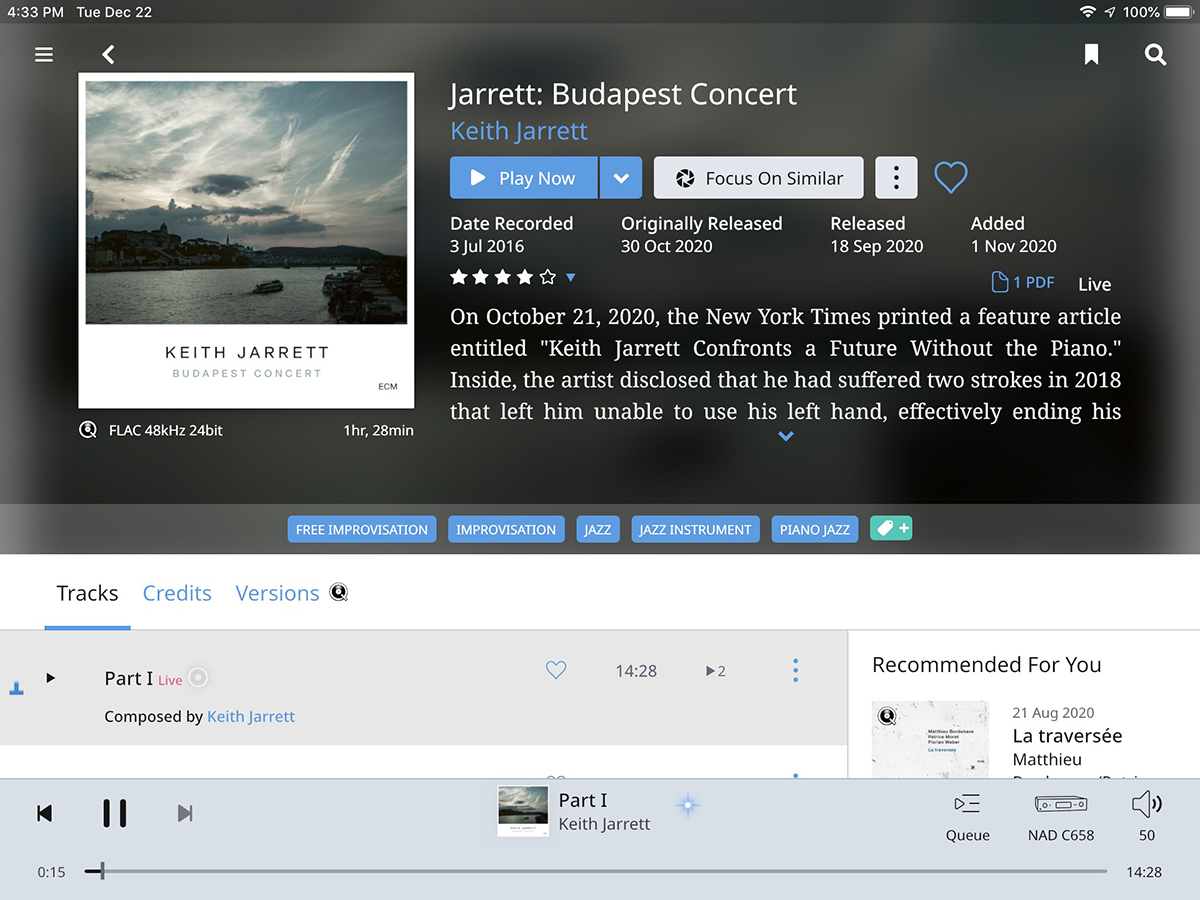Click the four-star album rating

point(503,277)
